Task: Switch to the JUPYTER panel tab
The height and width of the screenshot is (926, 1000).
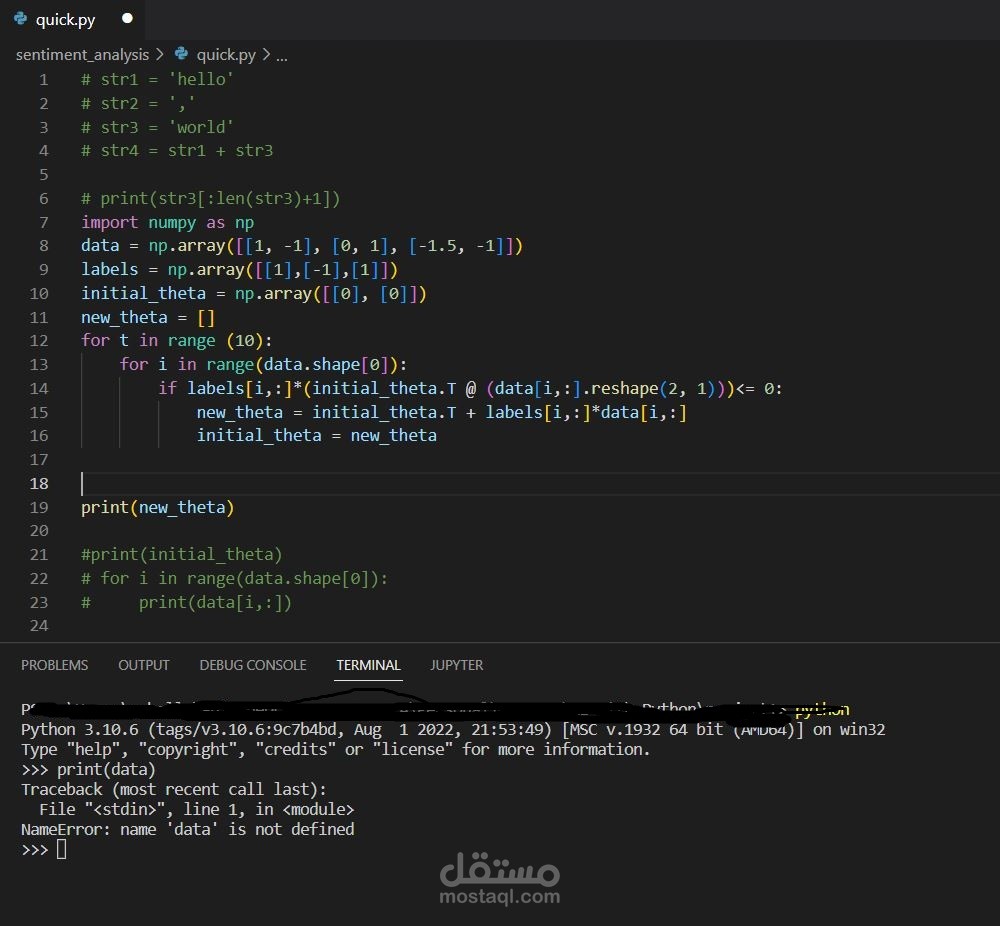Action: point(457,665)
